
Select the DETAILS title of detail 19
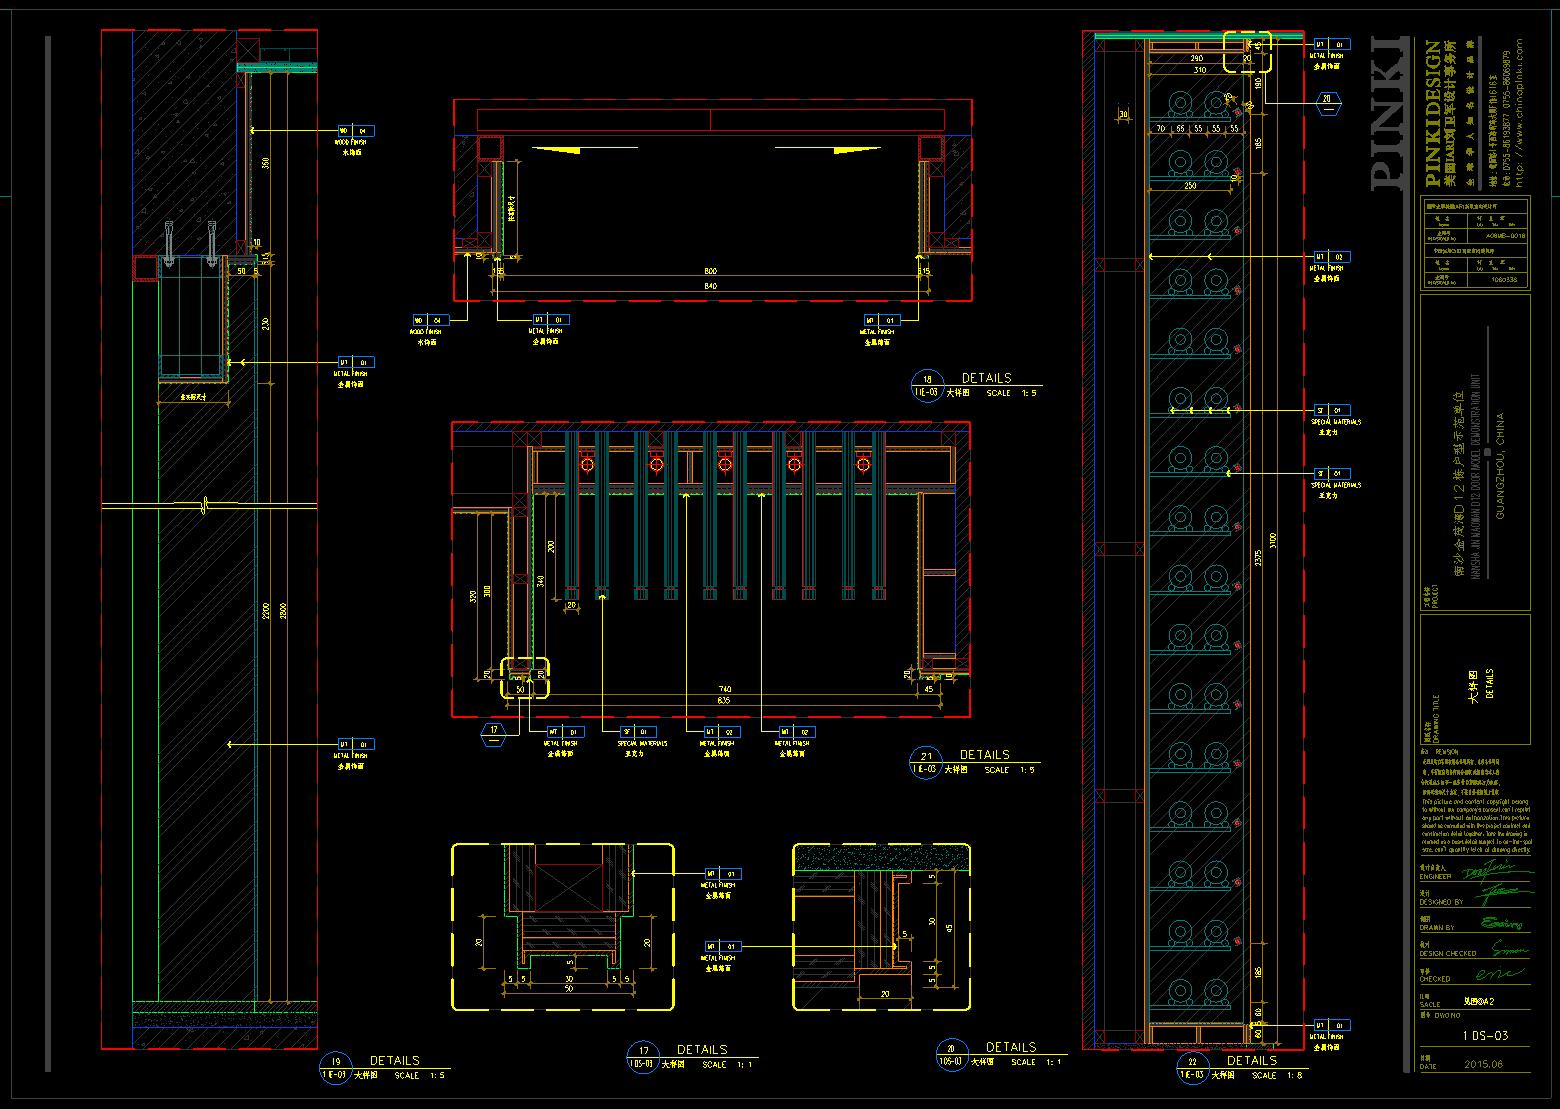click(x=395, y=1061)
